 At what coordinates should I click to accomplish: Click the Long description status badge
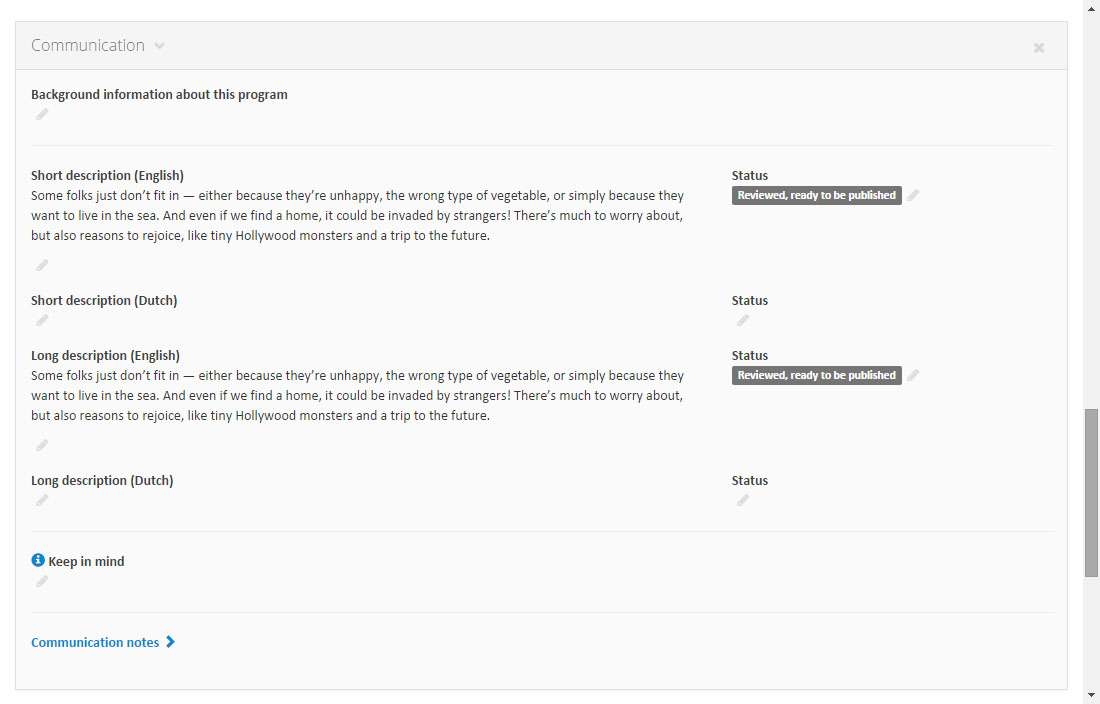pos(816,375)
